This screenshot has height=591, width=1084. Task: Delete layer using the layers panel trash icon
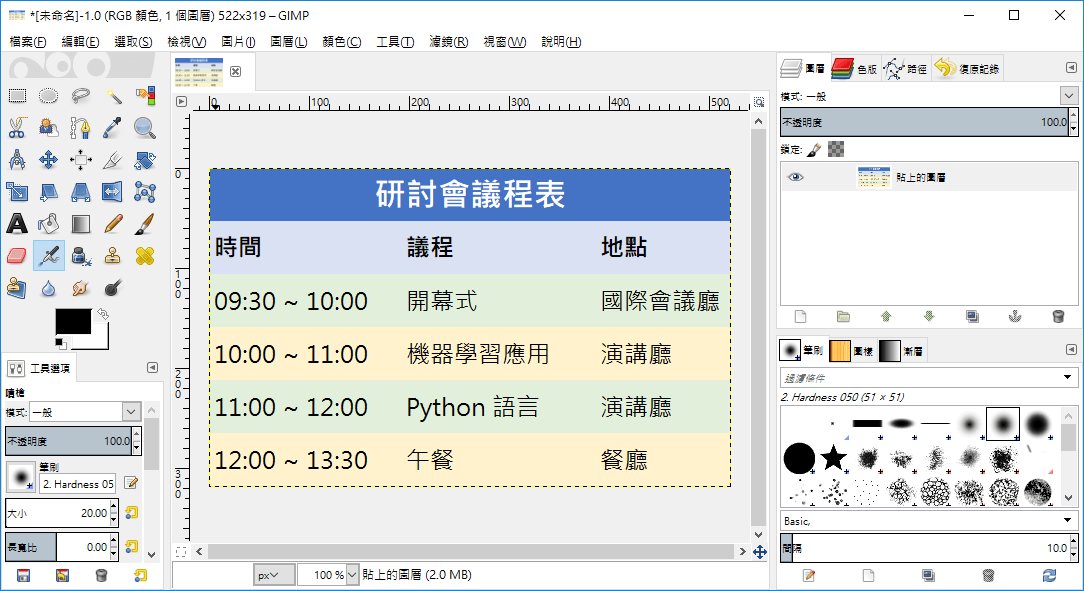1058,316
